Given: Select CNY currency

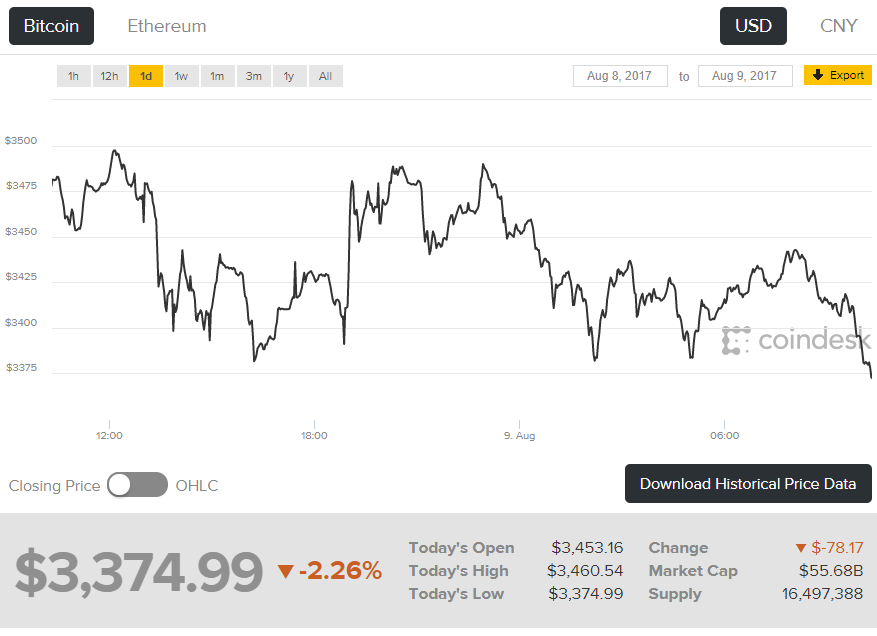Looking at the screenshot, I should (838, 26).
